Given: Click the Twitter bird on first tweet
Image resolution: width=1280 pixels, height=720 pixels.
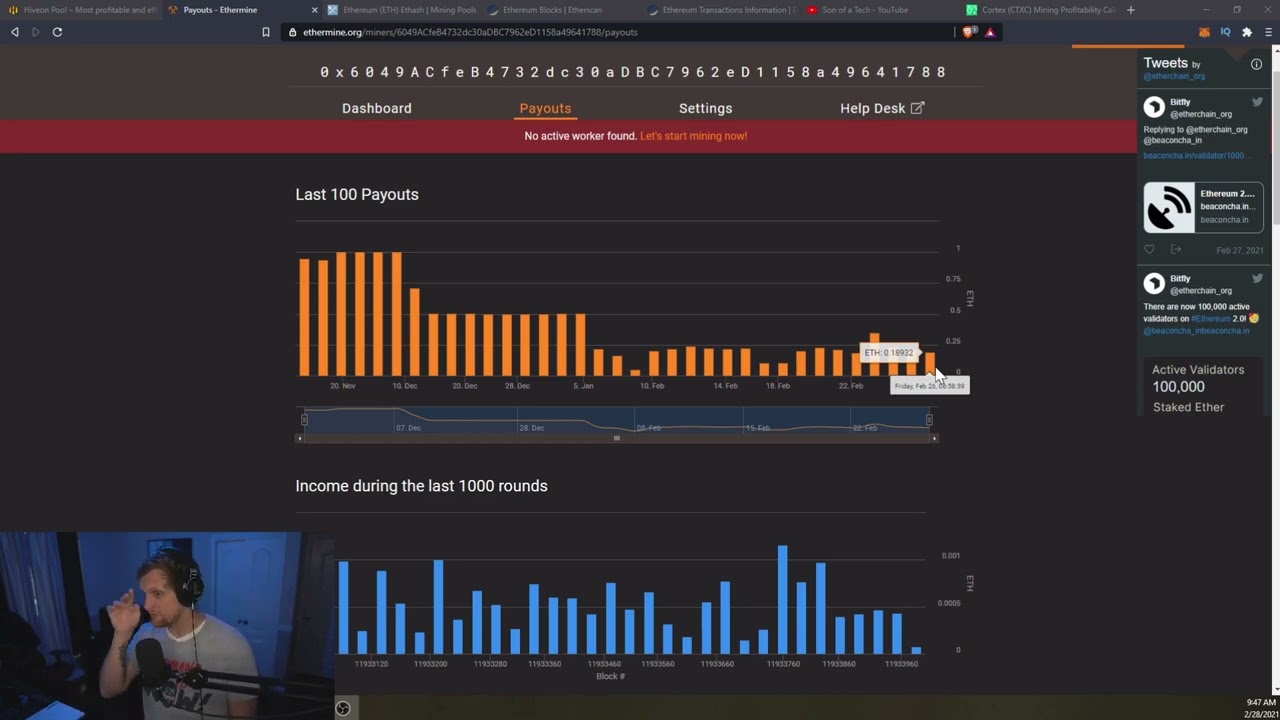Looking at the screenshot, I should [x=1257, y=102].
